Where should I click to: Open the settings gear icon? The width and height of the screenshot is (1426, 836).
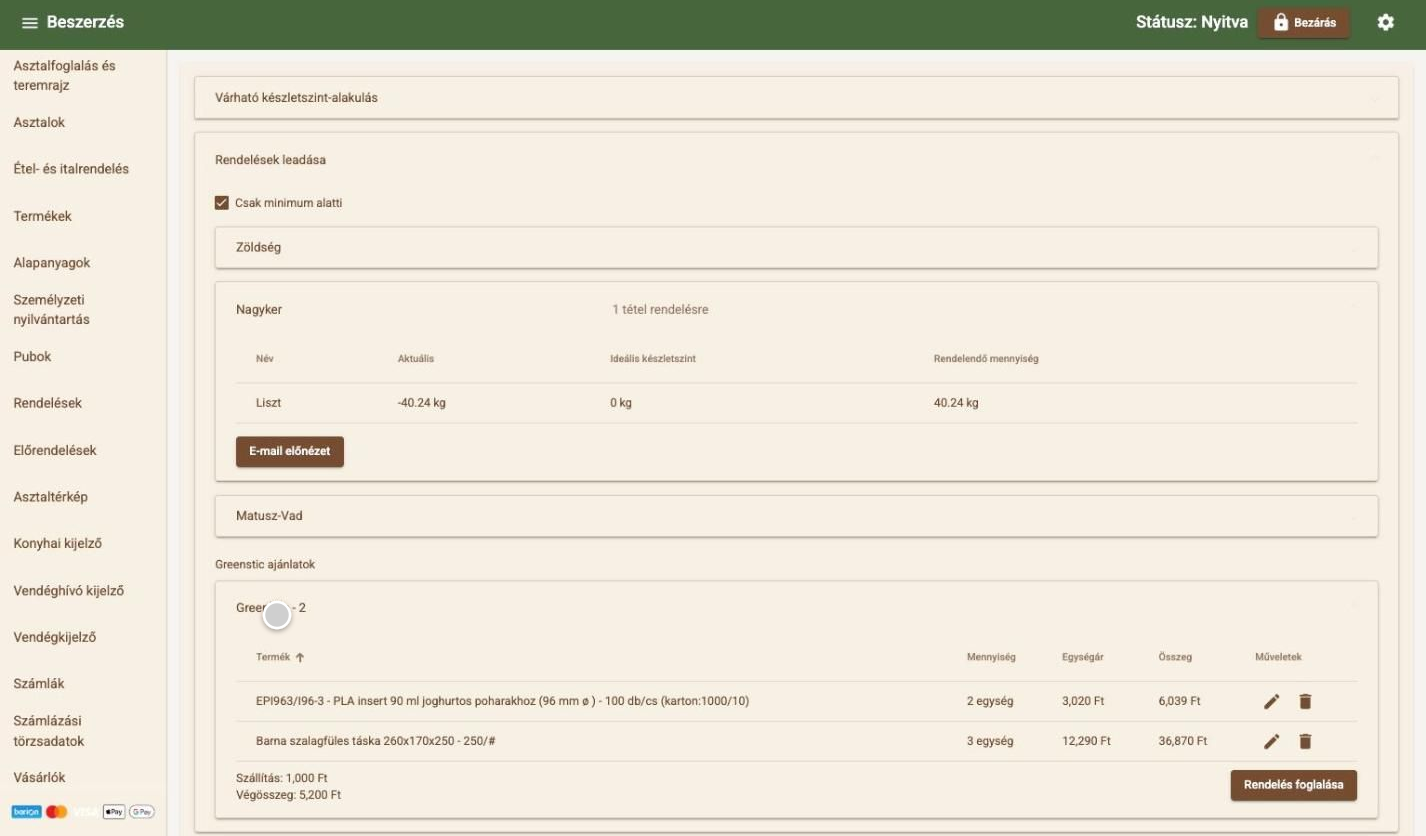pos(1385,22)
